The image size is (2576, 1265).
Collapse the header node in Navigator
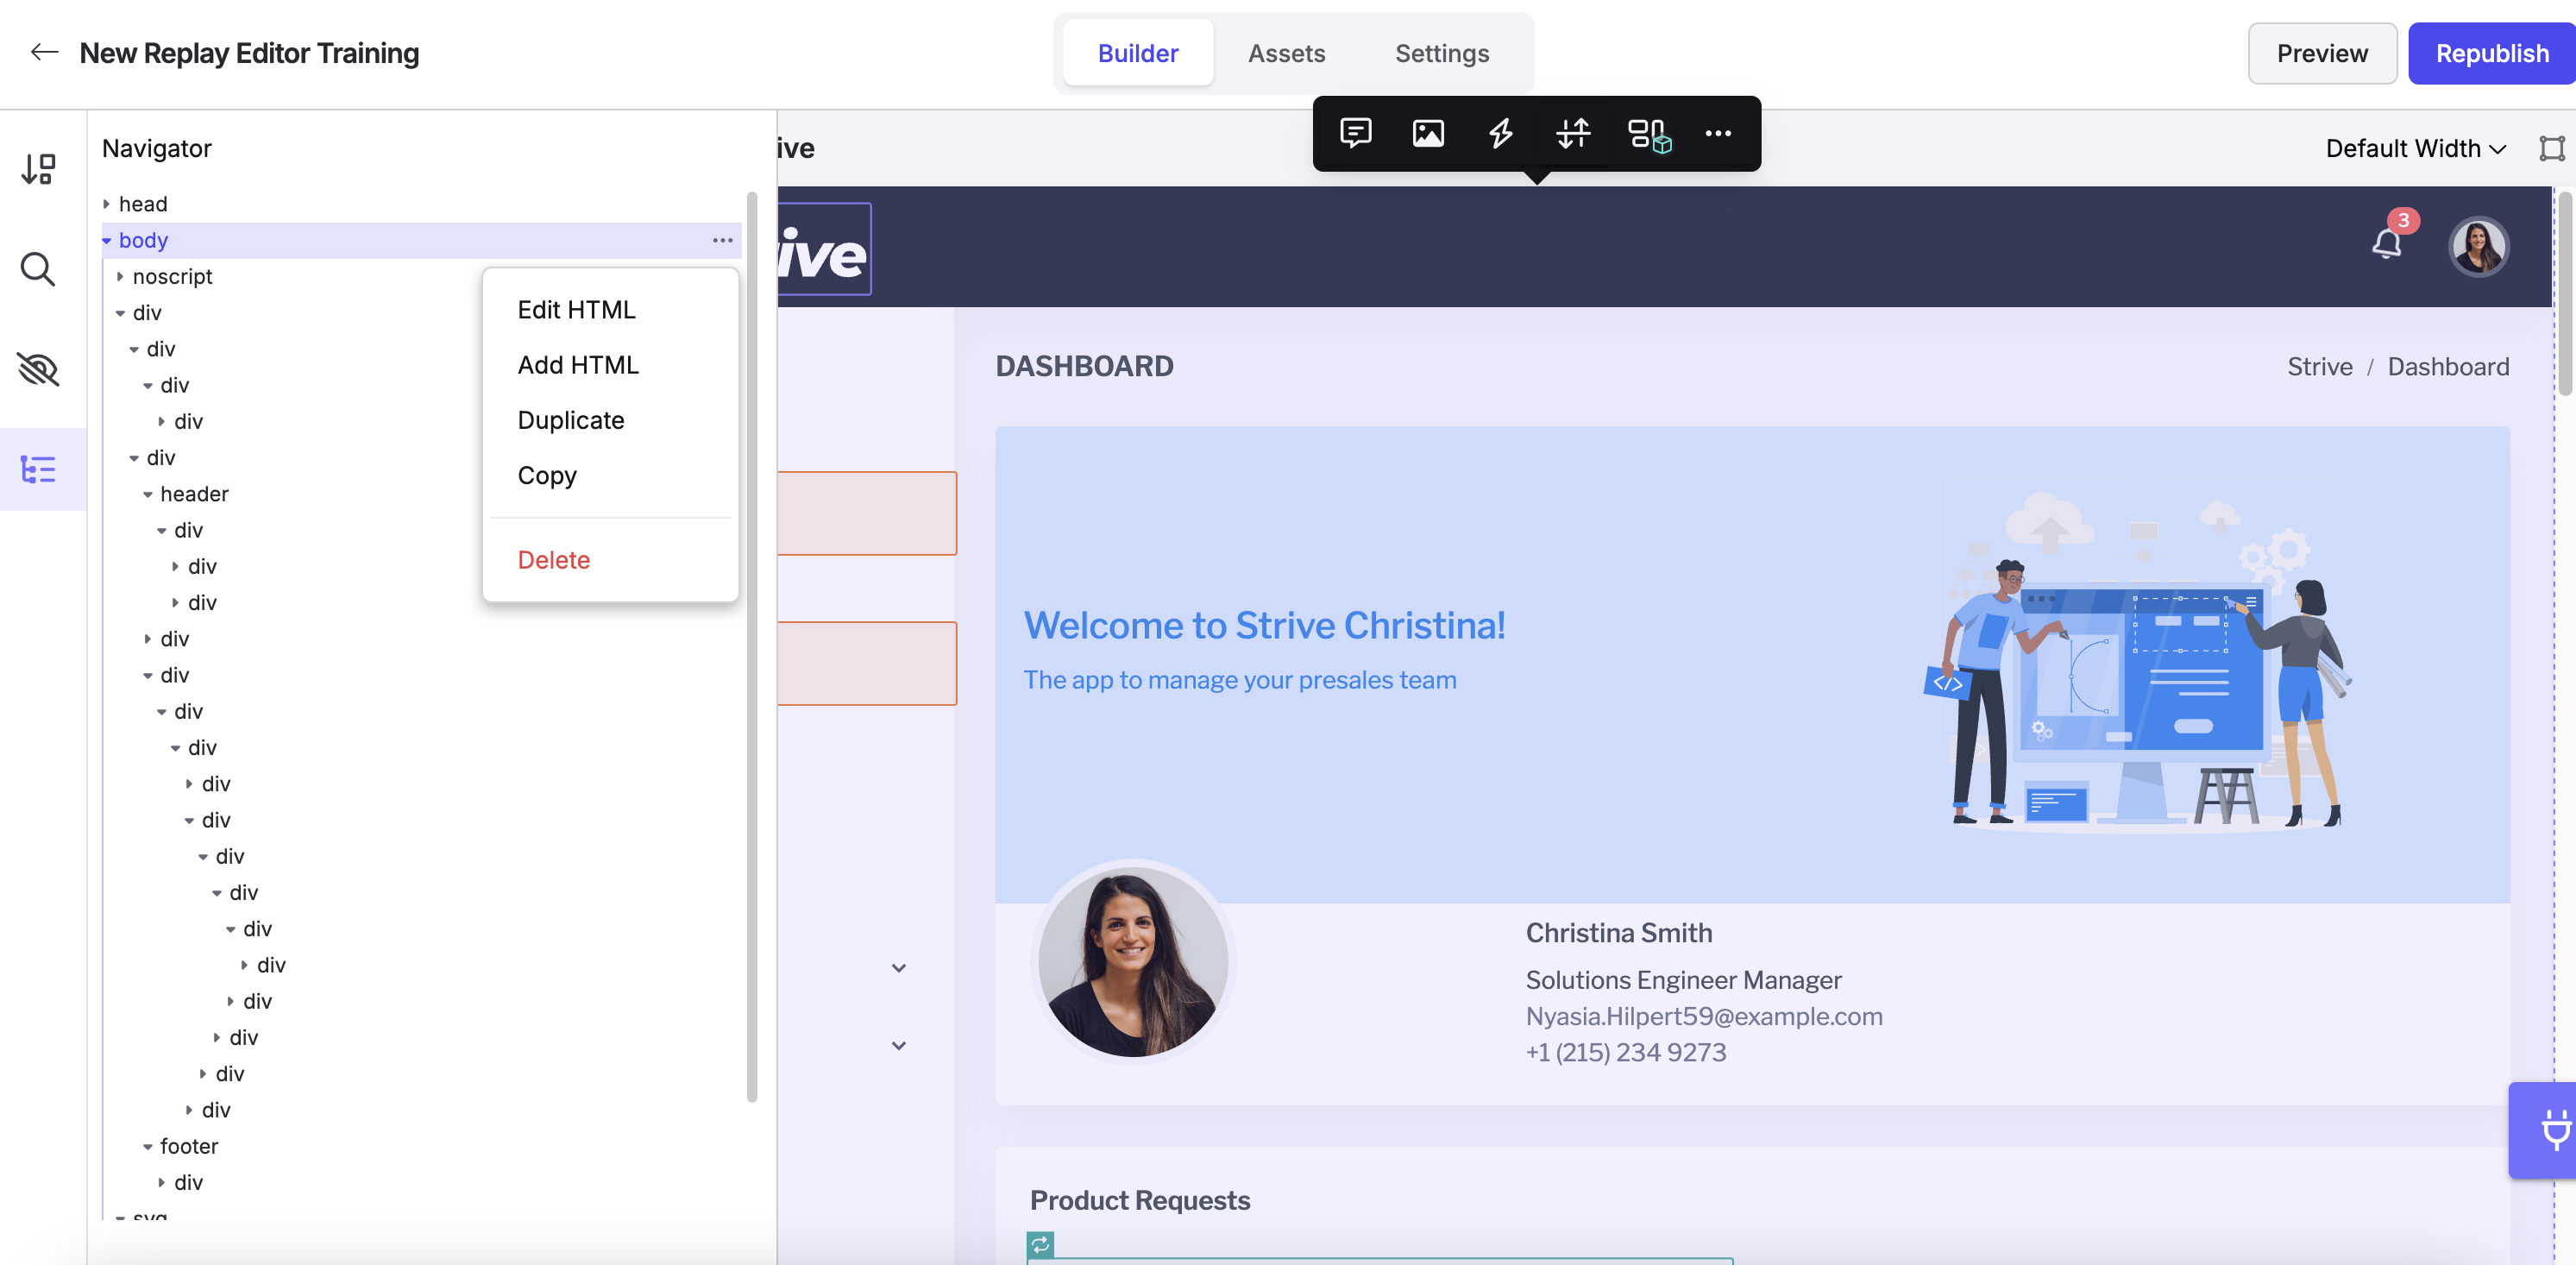pos(148,494)
